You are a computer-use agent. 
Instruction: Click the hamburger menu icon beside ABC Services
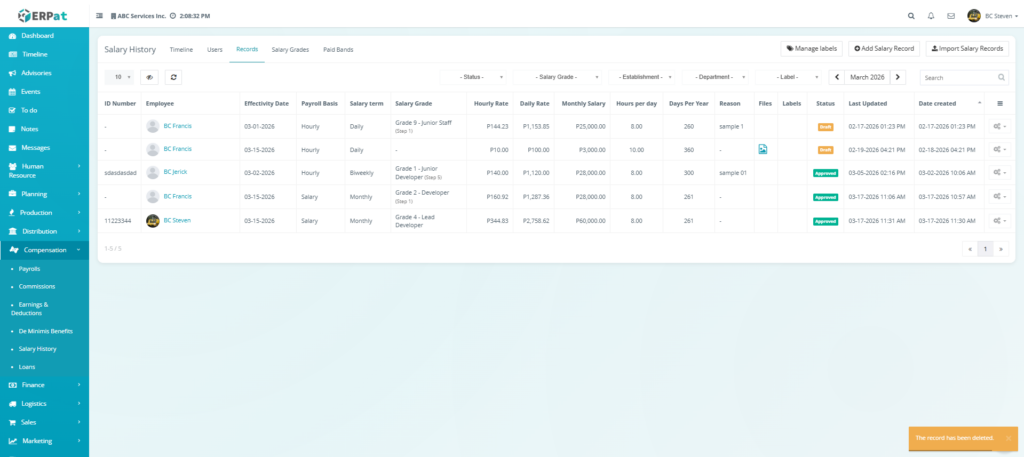99,16
